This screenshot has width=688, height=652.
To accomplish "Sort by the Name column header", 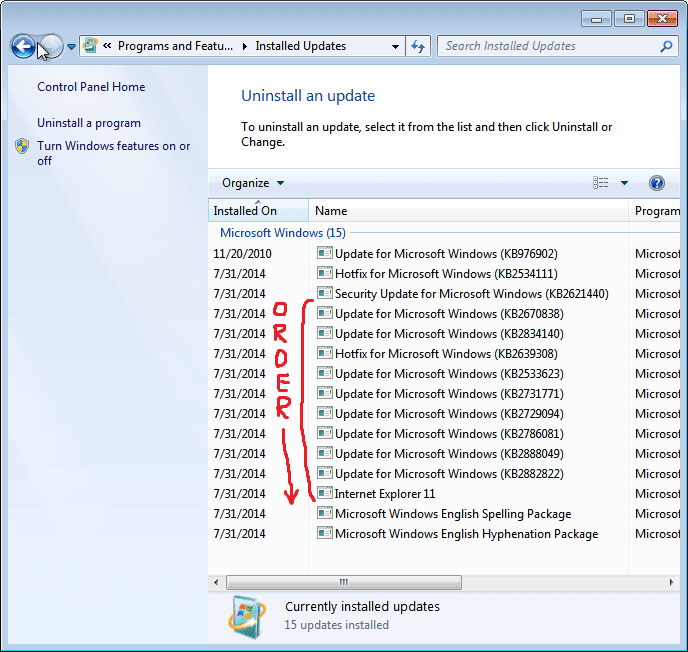I will (468, 211).
